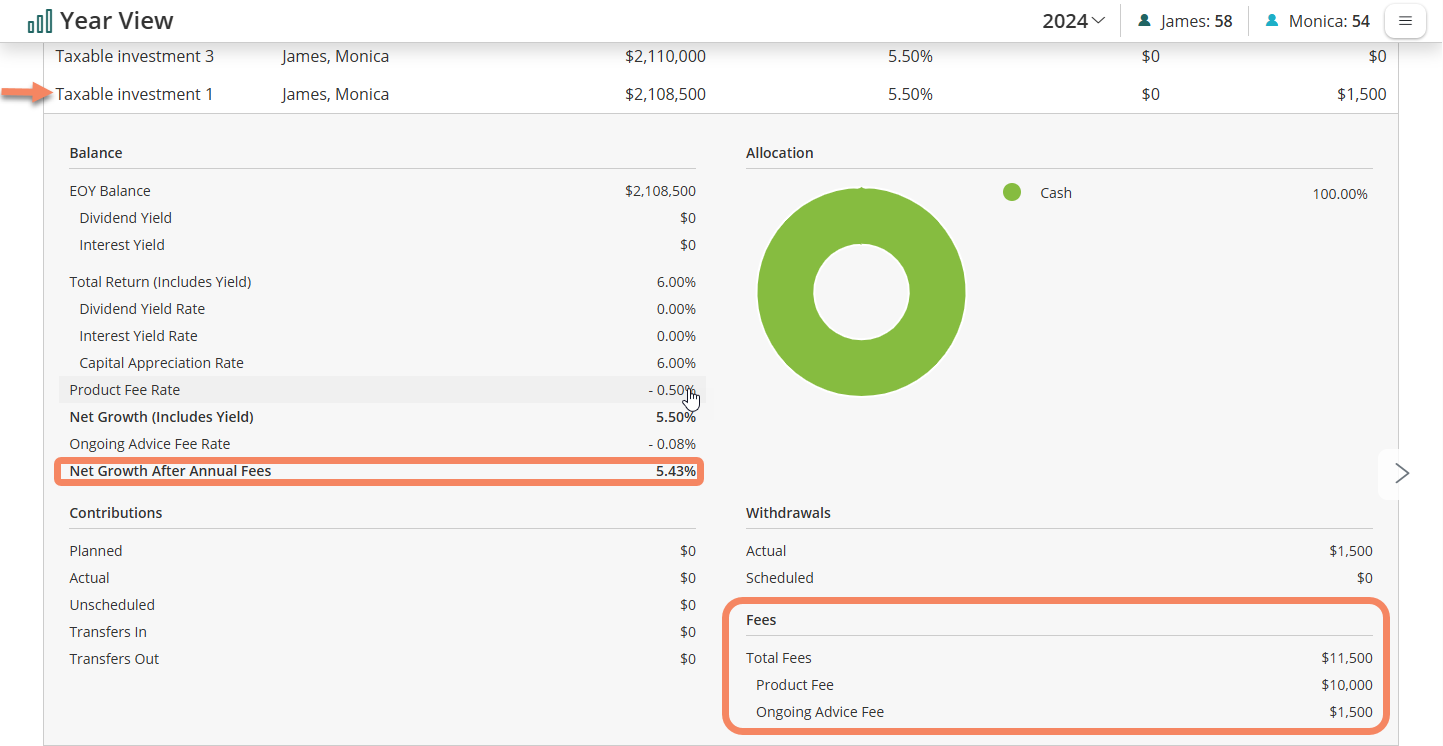The image size is (1443, 746).
Task: Select the Net Growth After Annual Fees row
Action: click(380, 471)
